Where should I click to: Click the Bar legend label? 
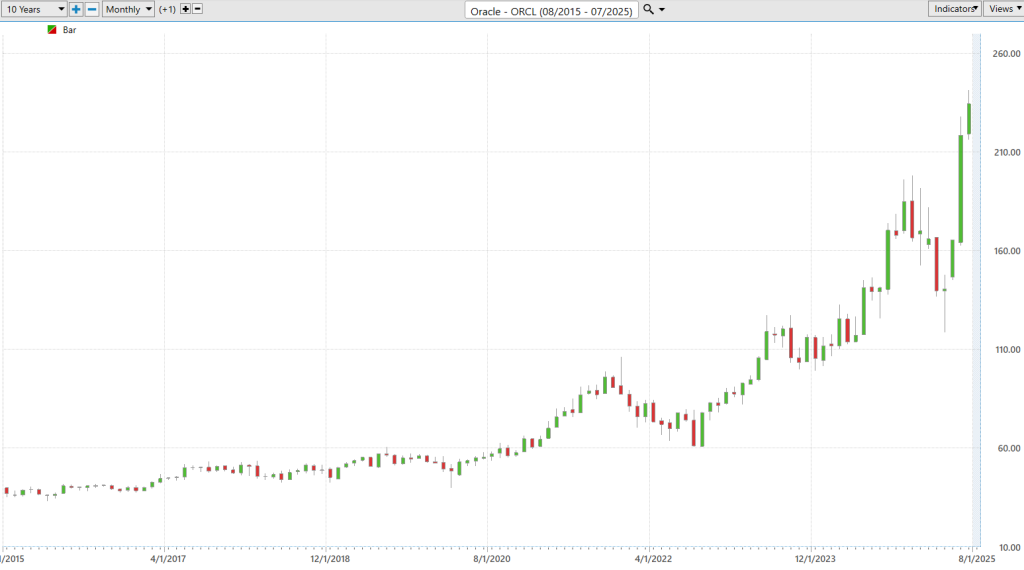pyautogui.click(x=69, y=30)
